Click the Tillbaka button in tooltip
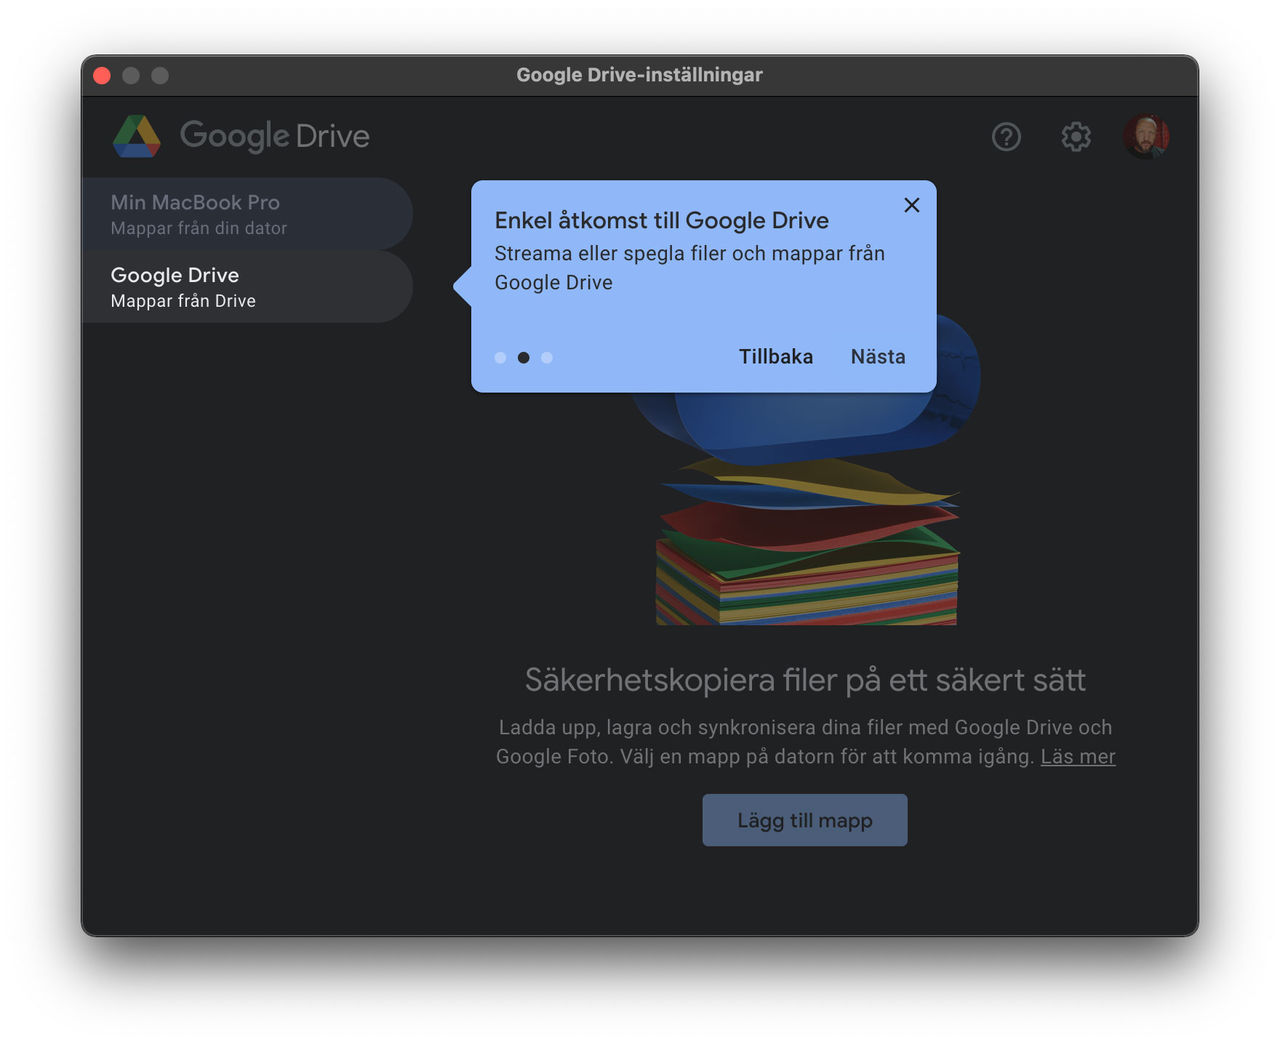Image resolution: width=1280 pixels, height=1044 pixels. click(x=776, y=357)
